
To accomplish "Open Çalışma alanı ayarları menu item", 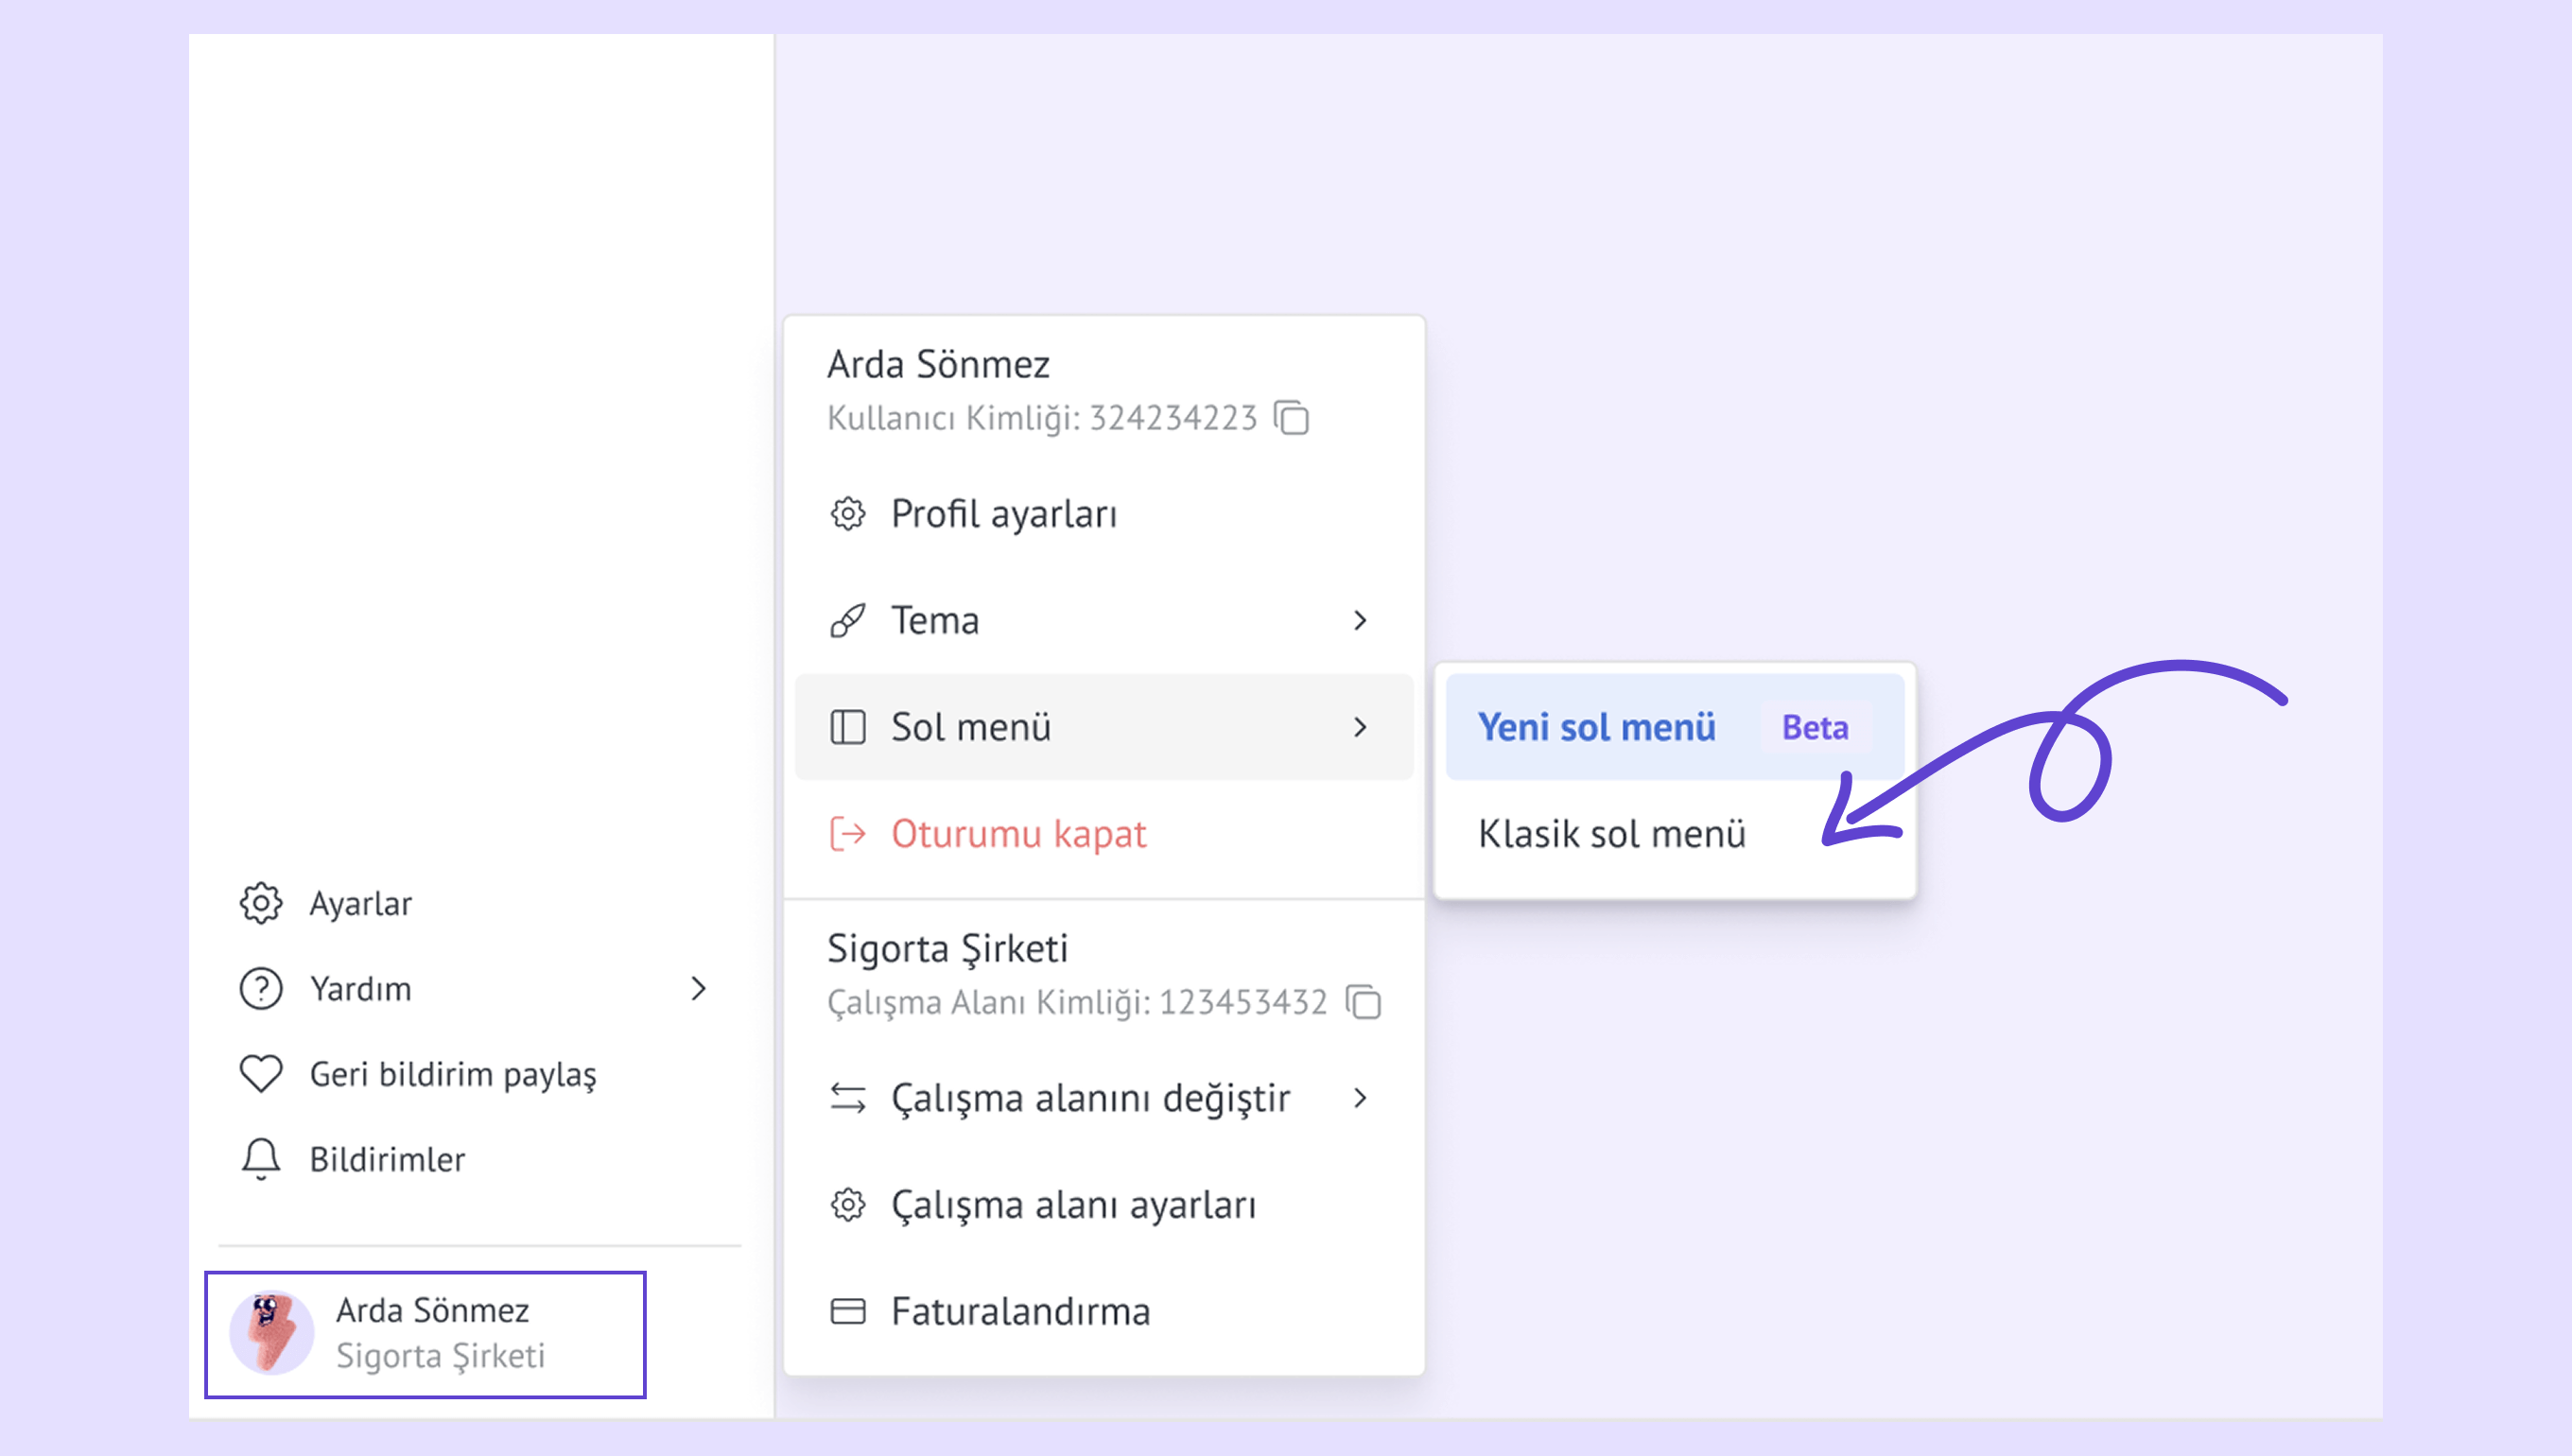I will click(1073, 1205).
